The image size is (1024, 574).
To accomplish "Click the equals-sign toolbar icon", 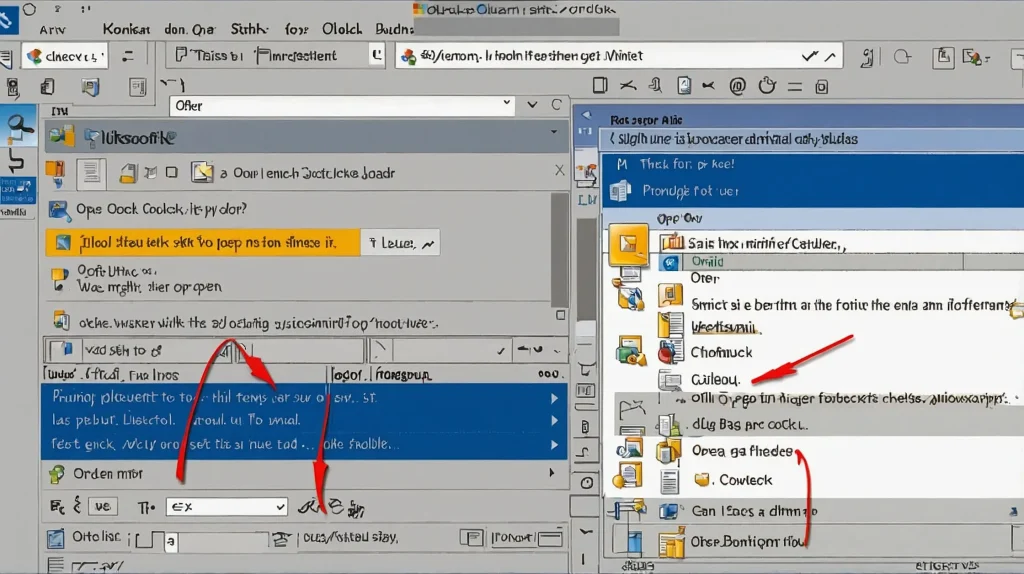I will point(795,86).
